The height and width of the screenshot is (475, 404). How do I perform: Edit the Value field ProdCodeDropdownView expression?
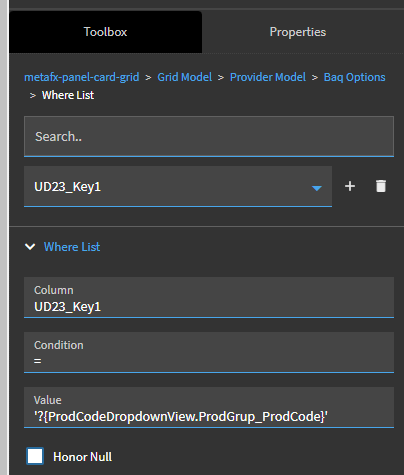click(x=209, y=407)
